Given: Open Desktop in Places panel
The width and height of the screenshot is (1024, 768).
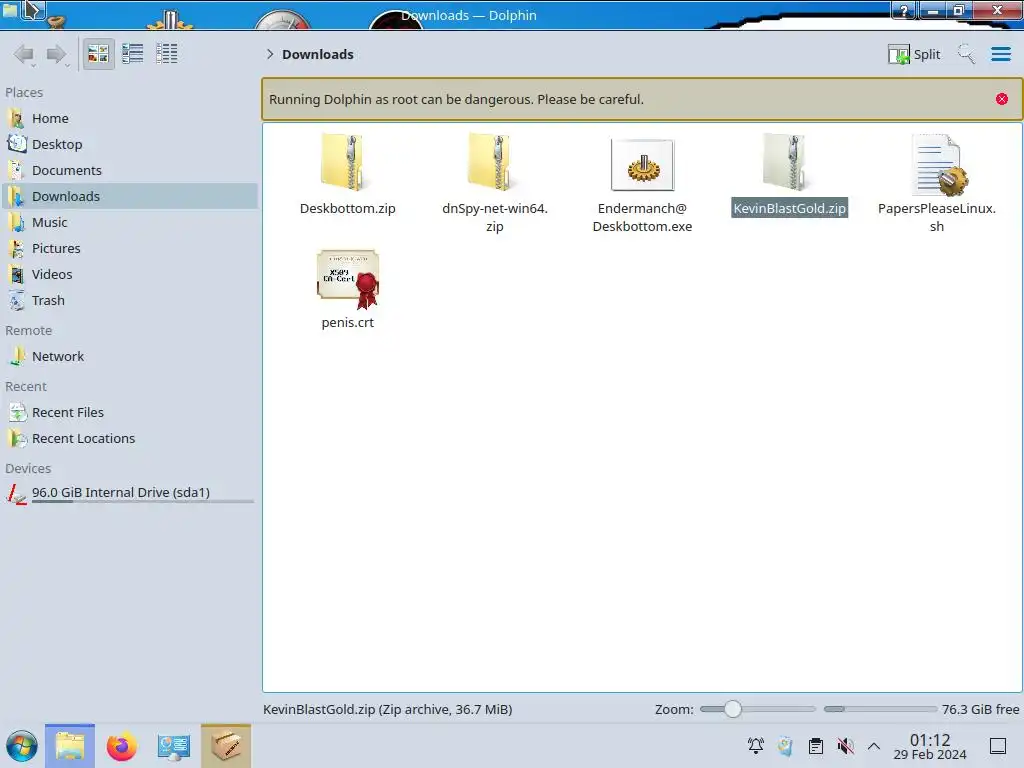Looking at the screenshot, I should coord(130,144).
